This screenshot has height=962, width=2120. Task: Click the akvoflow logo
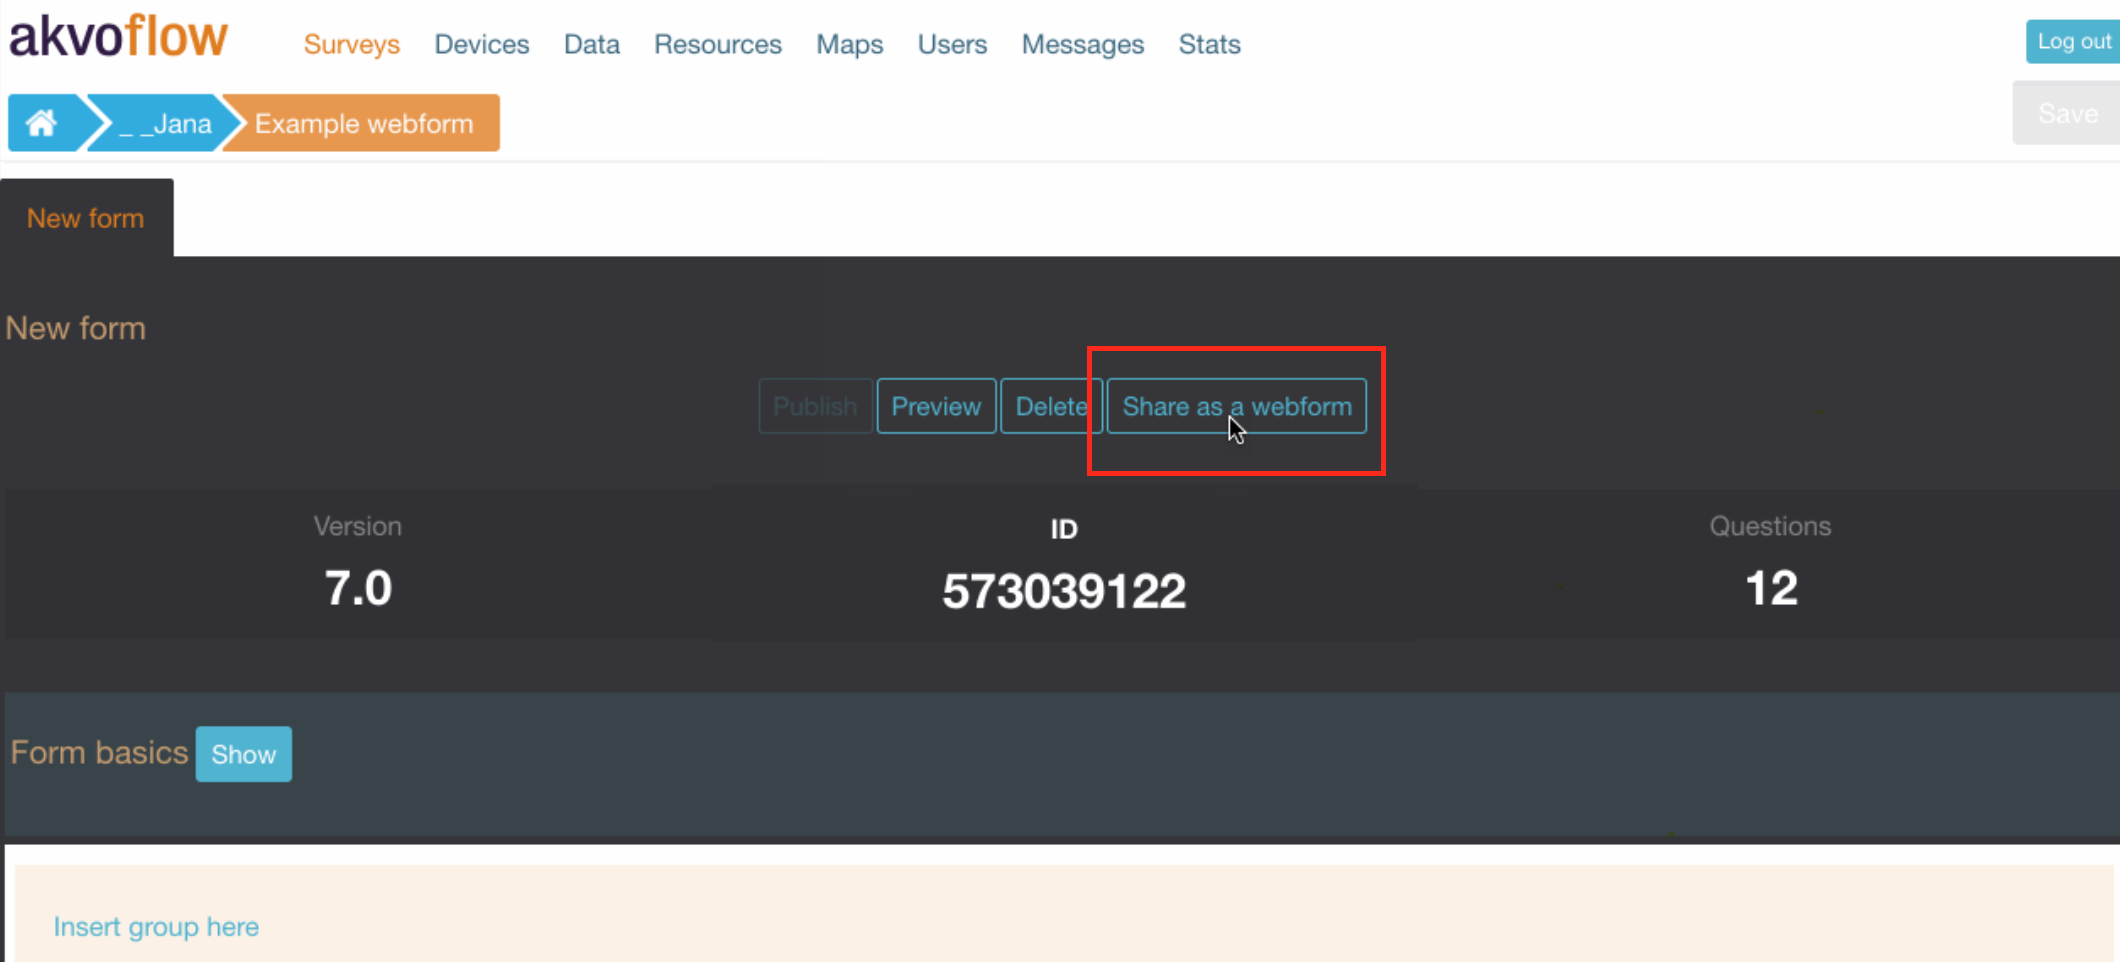click(119, 37)
